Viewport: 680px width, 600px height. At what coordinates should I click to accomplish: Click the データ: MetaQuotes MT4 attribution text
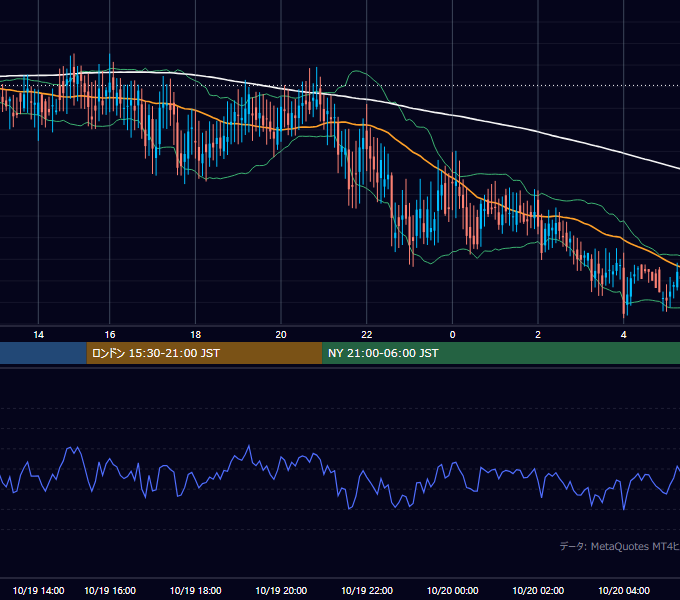click(620, 546)
